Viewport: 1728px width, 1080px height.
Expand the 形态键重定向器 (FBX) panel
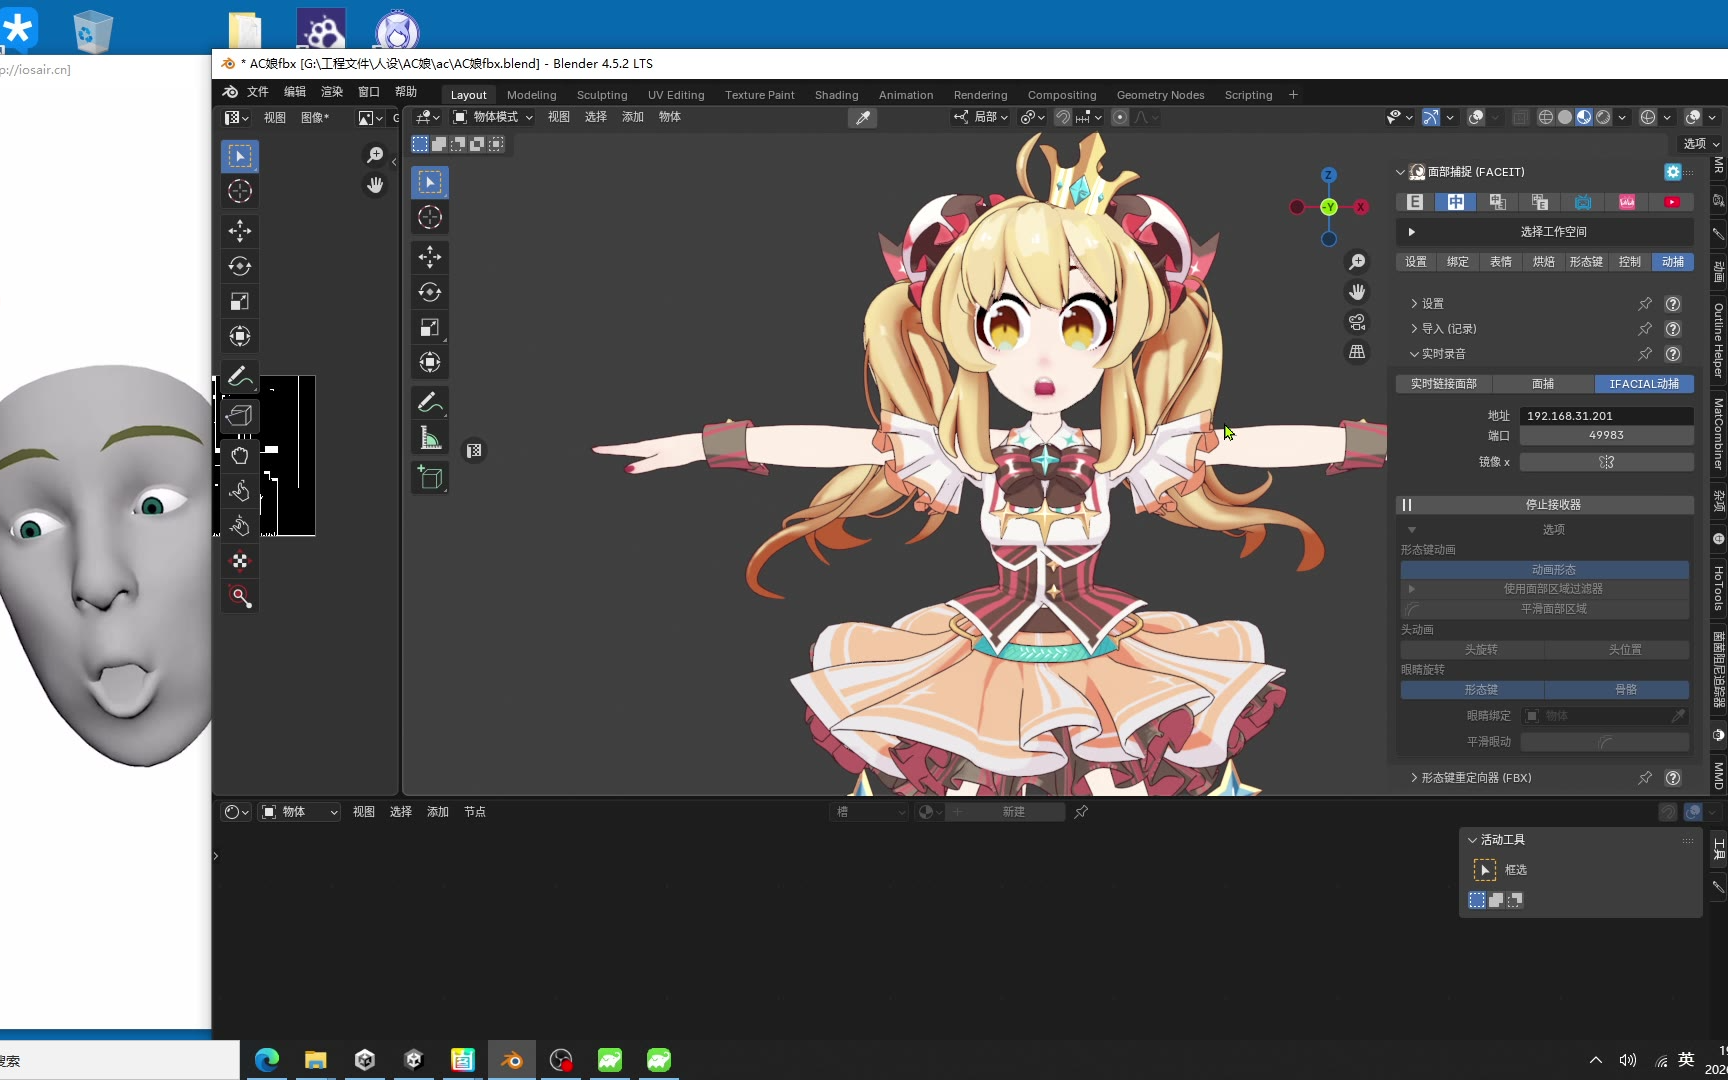pos(1471,778)
